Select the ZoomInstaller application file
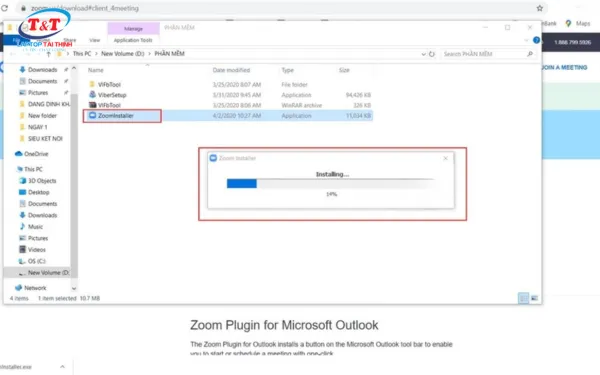This screenshot has height=375, width=600. (229, 116)
